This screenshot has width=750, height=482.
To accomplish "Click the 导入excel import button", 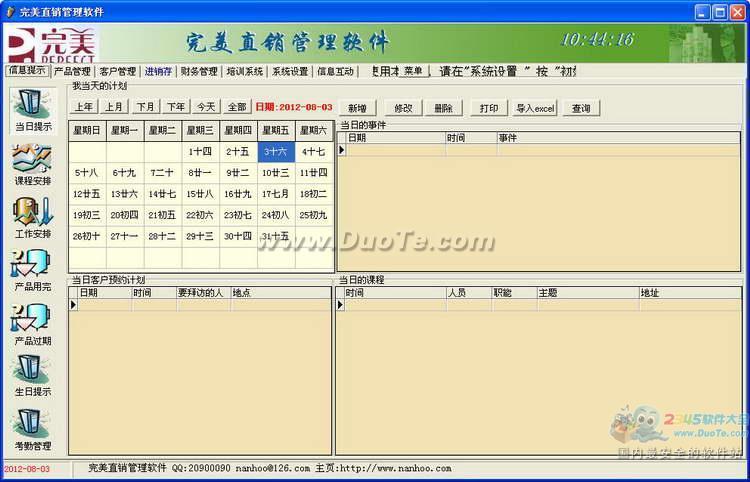I will 535,108.
